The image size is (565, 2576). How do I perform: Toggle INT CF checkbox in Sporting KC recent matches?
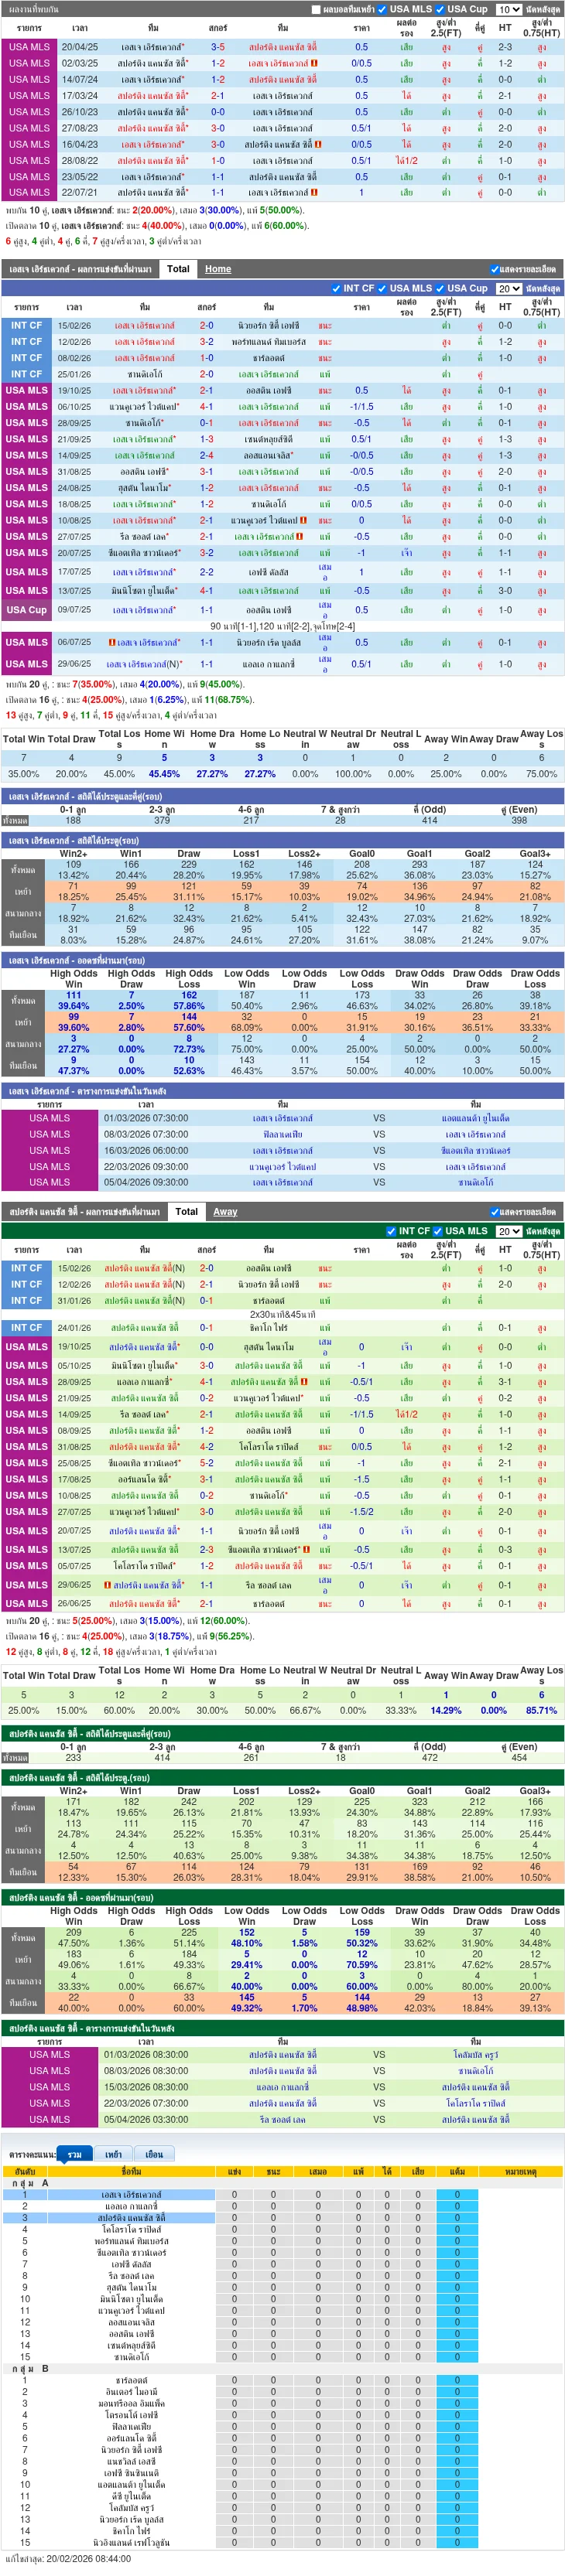391,1231
